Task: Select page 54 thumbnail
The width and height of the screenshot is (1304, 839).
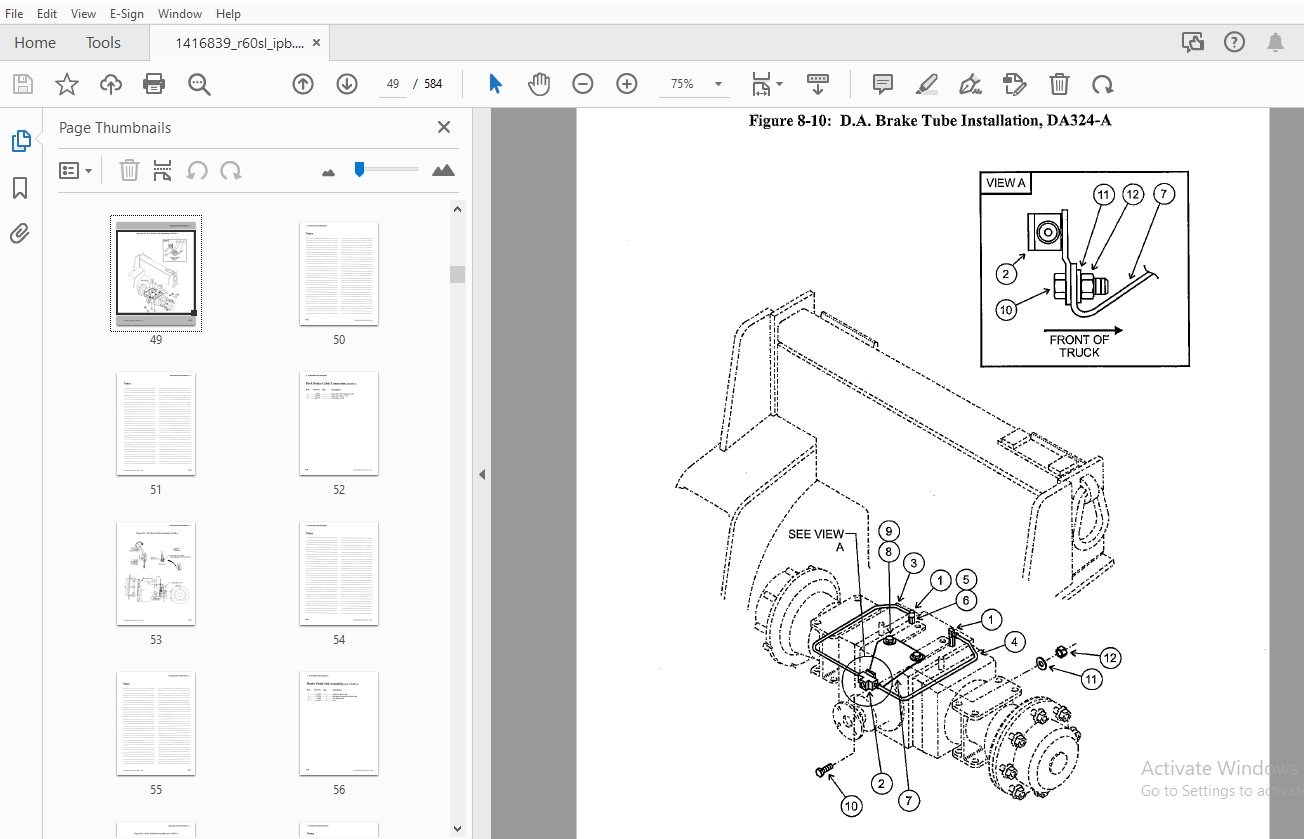Action: coord(339,573)
